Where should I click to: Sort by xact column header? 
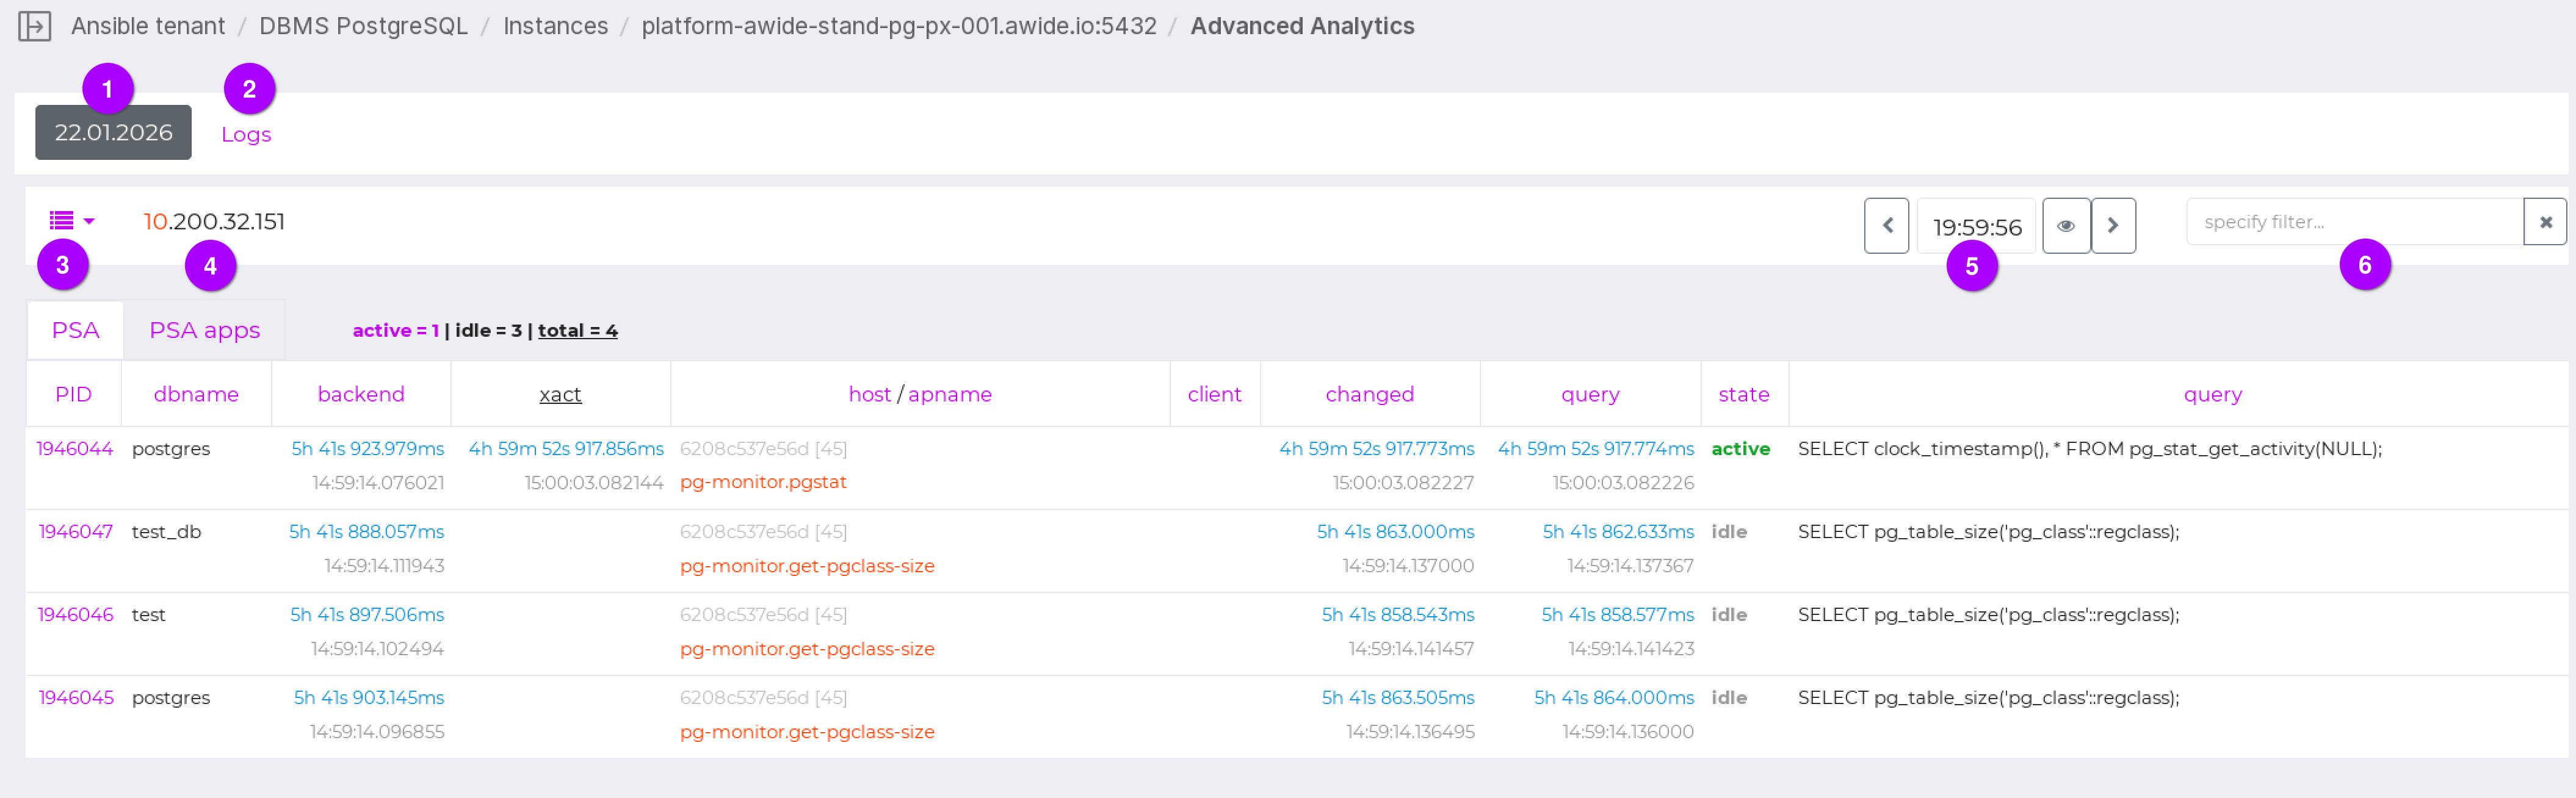click(x=560, y=394)
